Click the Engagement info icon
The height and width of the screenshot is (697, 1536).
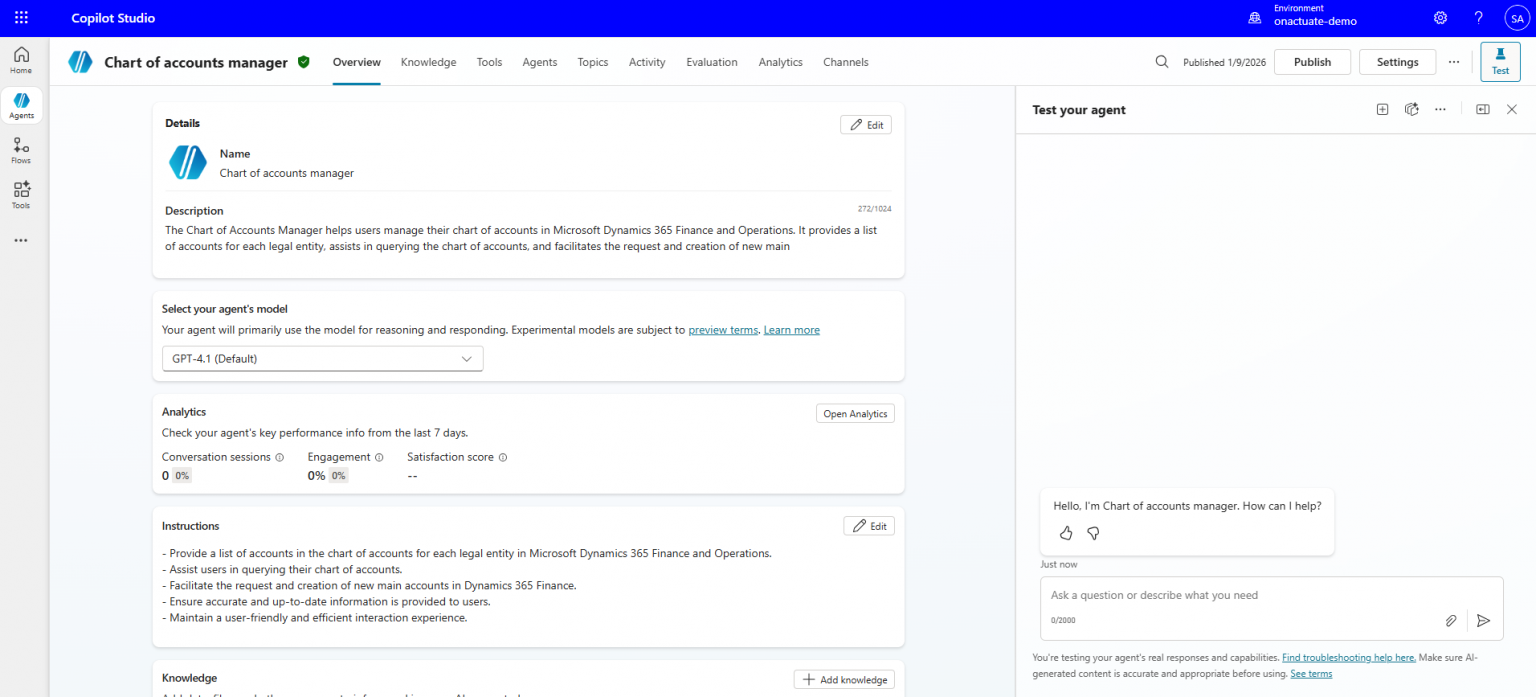379,457
